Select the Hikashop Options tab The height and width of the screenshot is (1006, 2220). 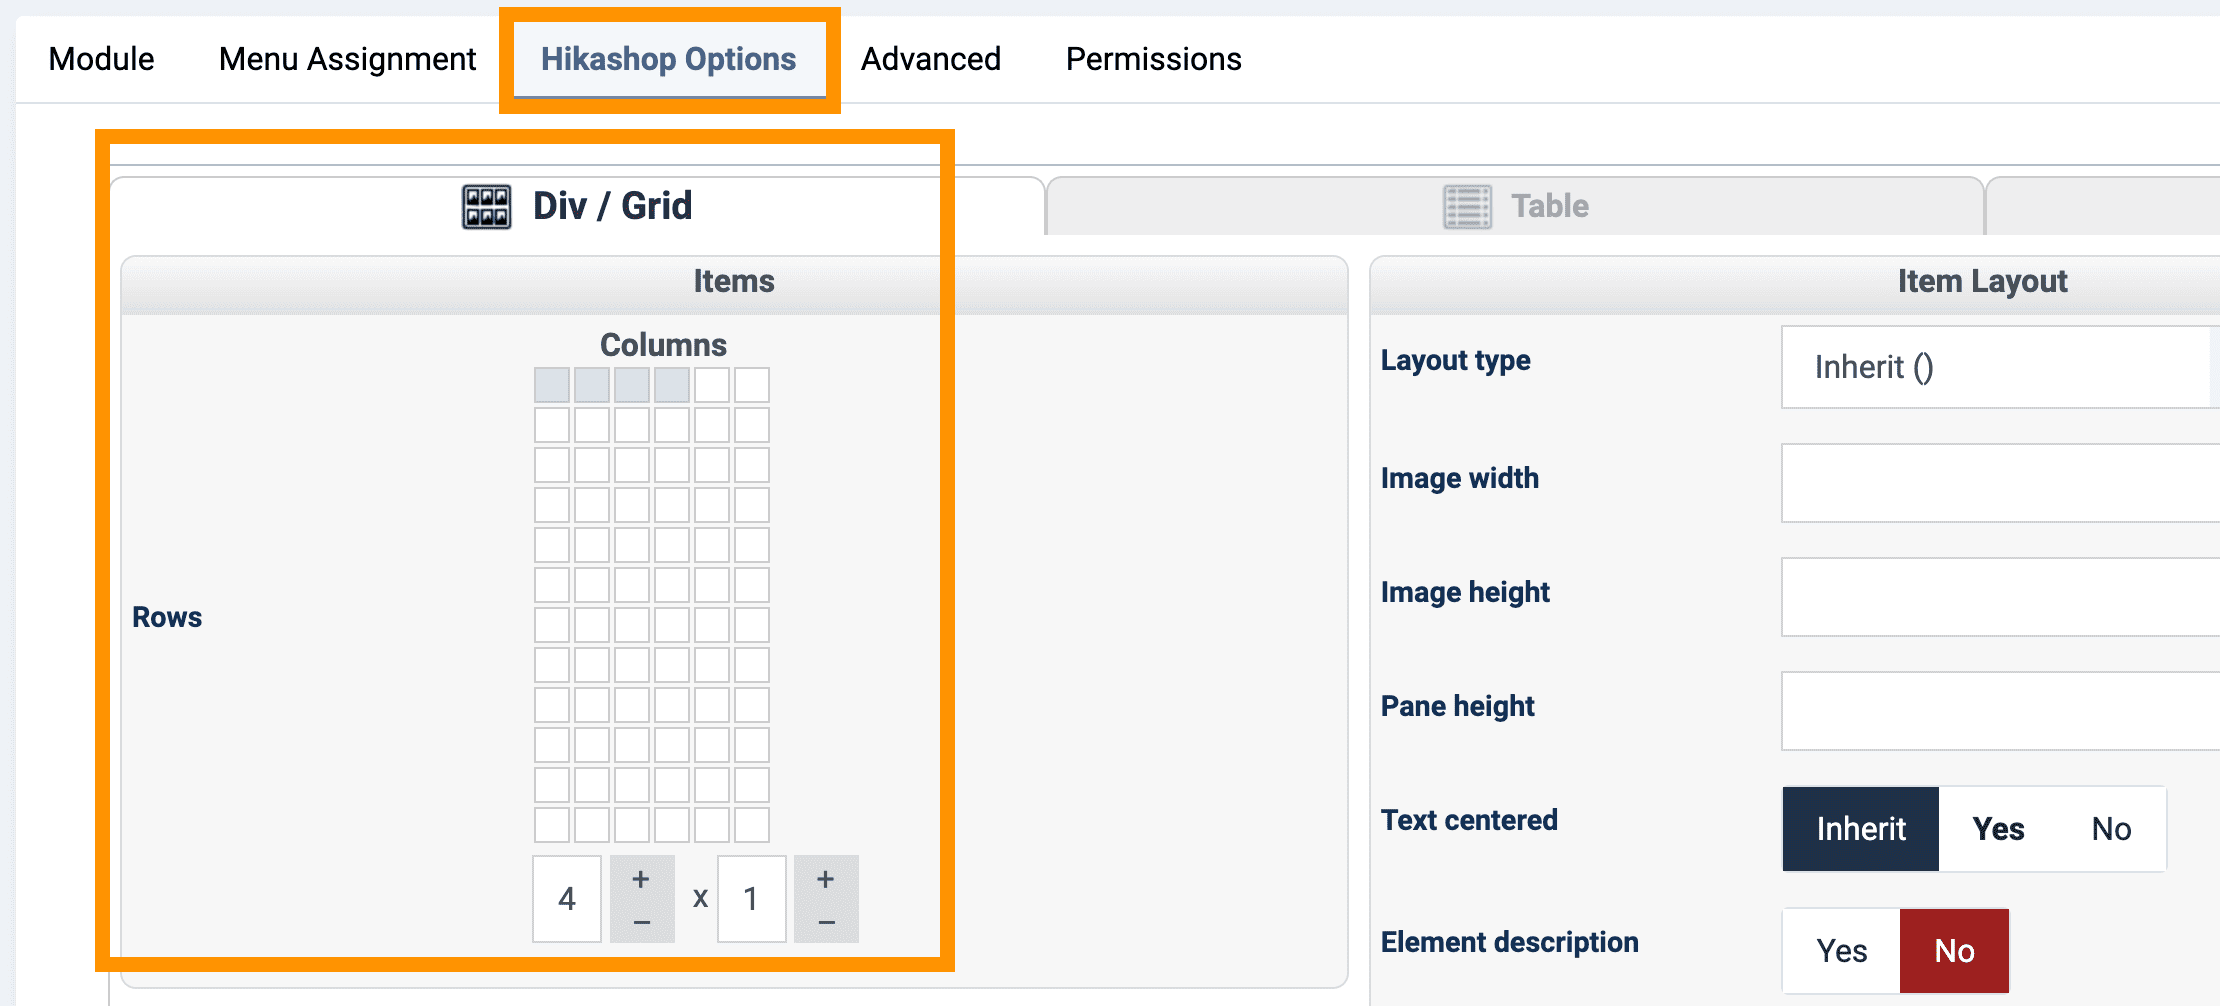669,59
